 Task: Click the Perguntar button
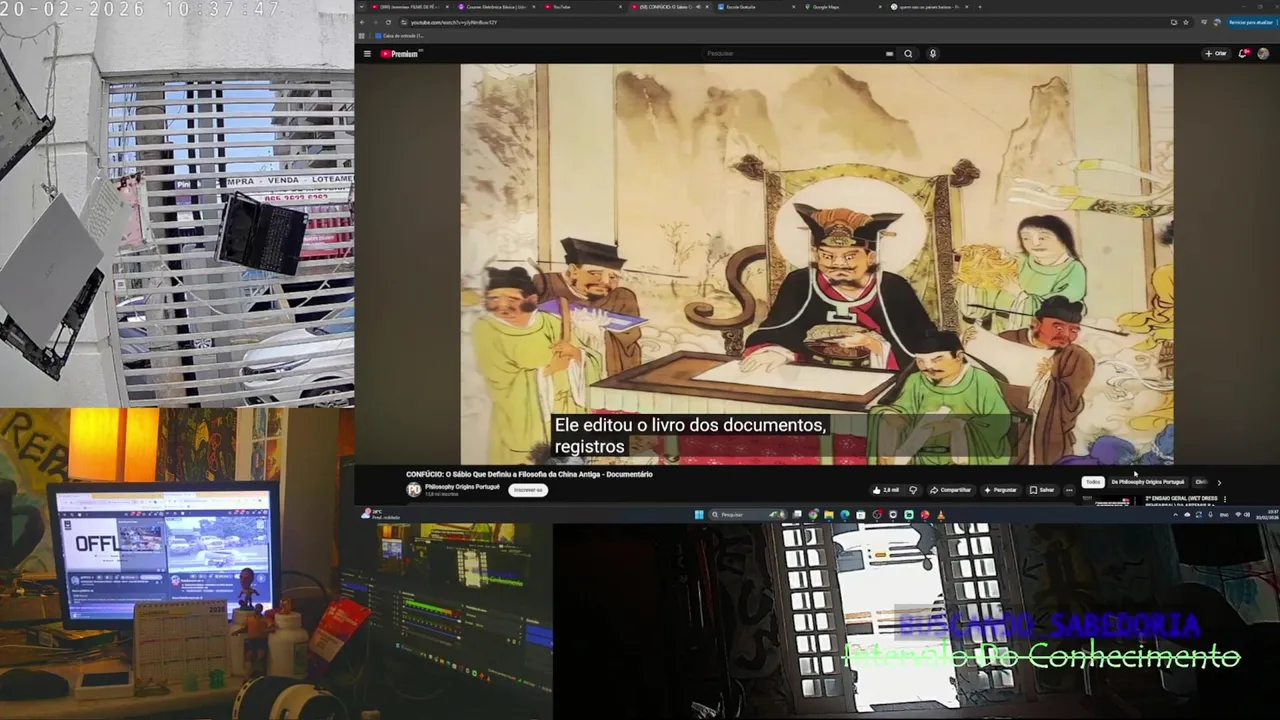point(1001,490)
